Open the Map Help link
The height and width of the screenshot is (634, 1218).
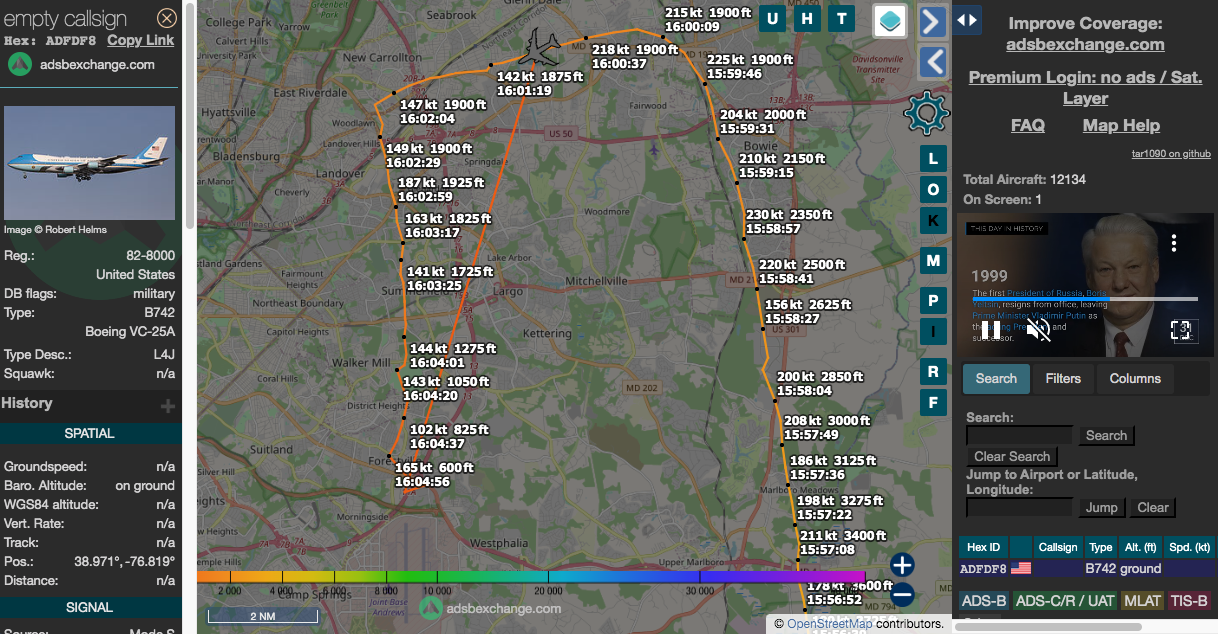(1121, 125)
